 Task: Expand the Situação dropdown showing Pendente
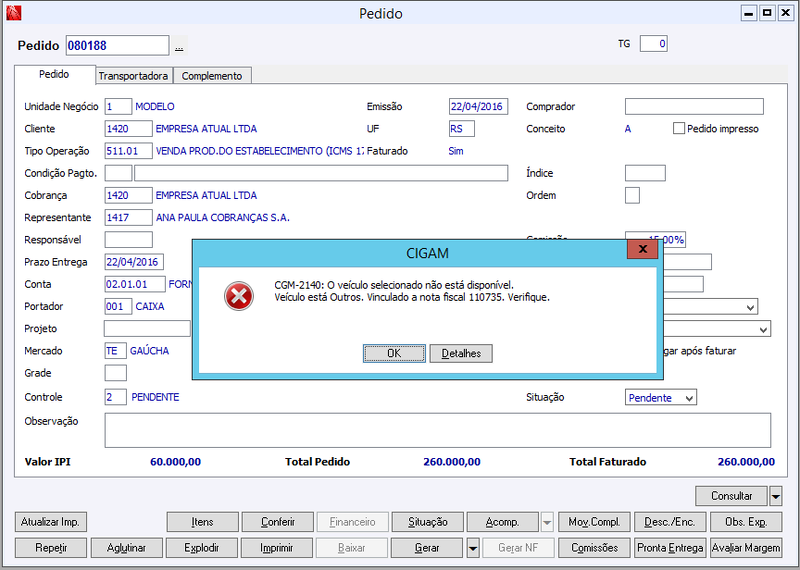tap(689, 398)
